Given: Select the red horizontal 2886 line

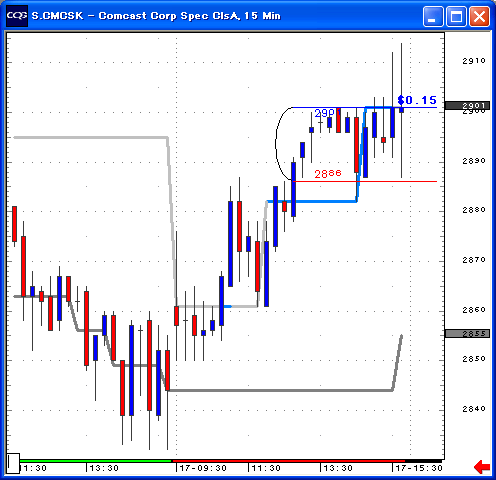Looking at the screenshot, I should tap(365, 181).
